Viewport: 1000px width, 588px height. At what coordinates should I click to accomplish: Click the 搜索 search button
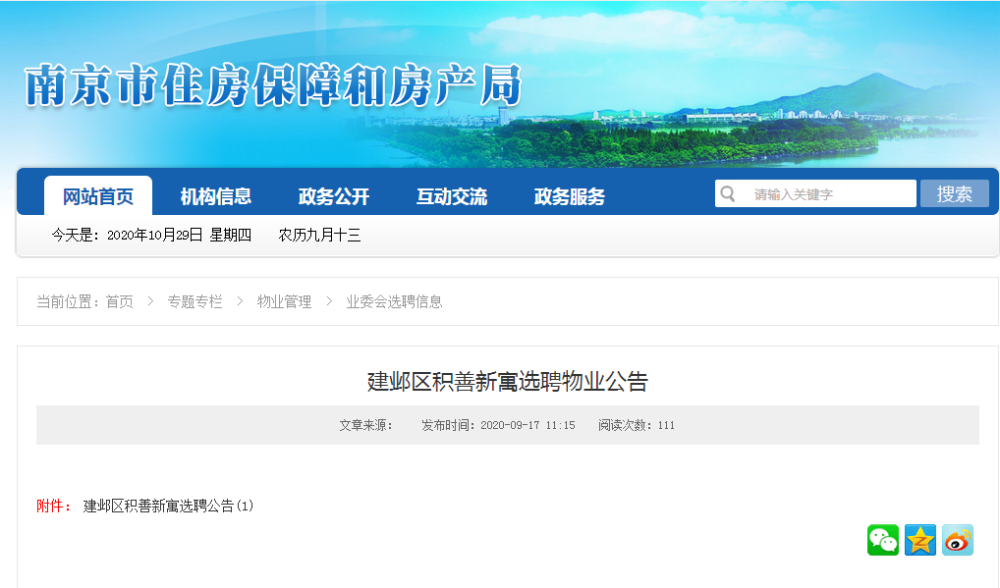[x=954, y=193]
